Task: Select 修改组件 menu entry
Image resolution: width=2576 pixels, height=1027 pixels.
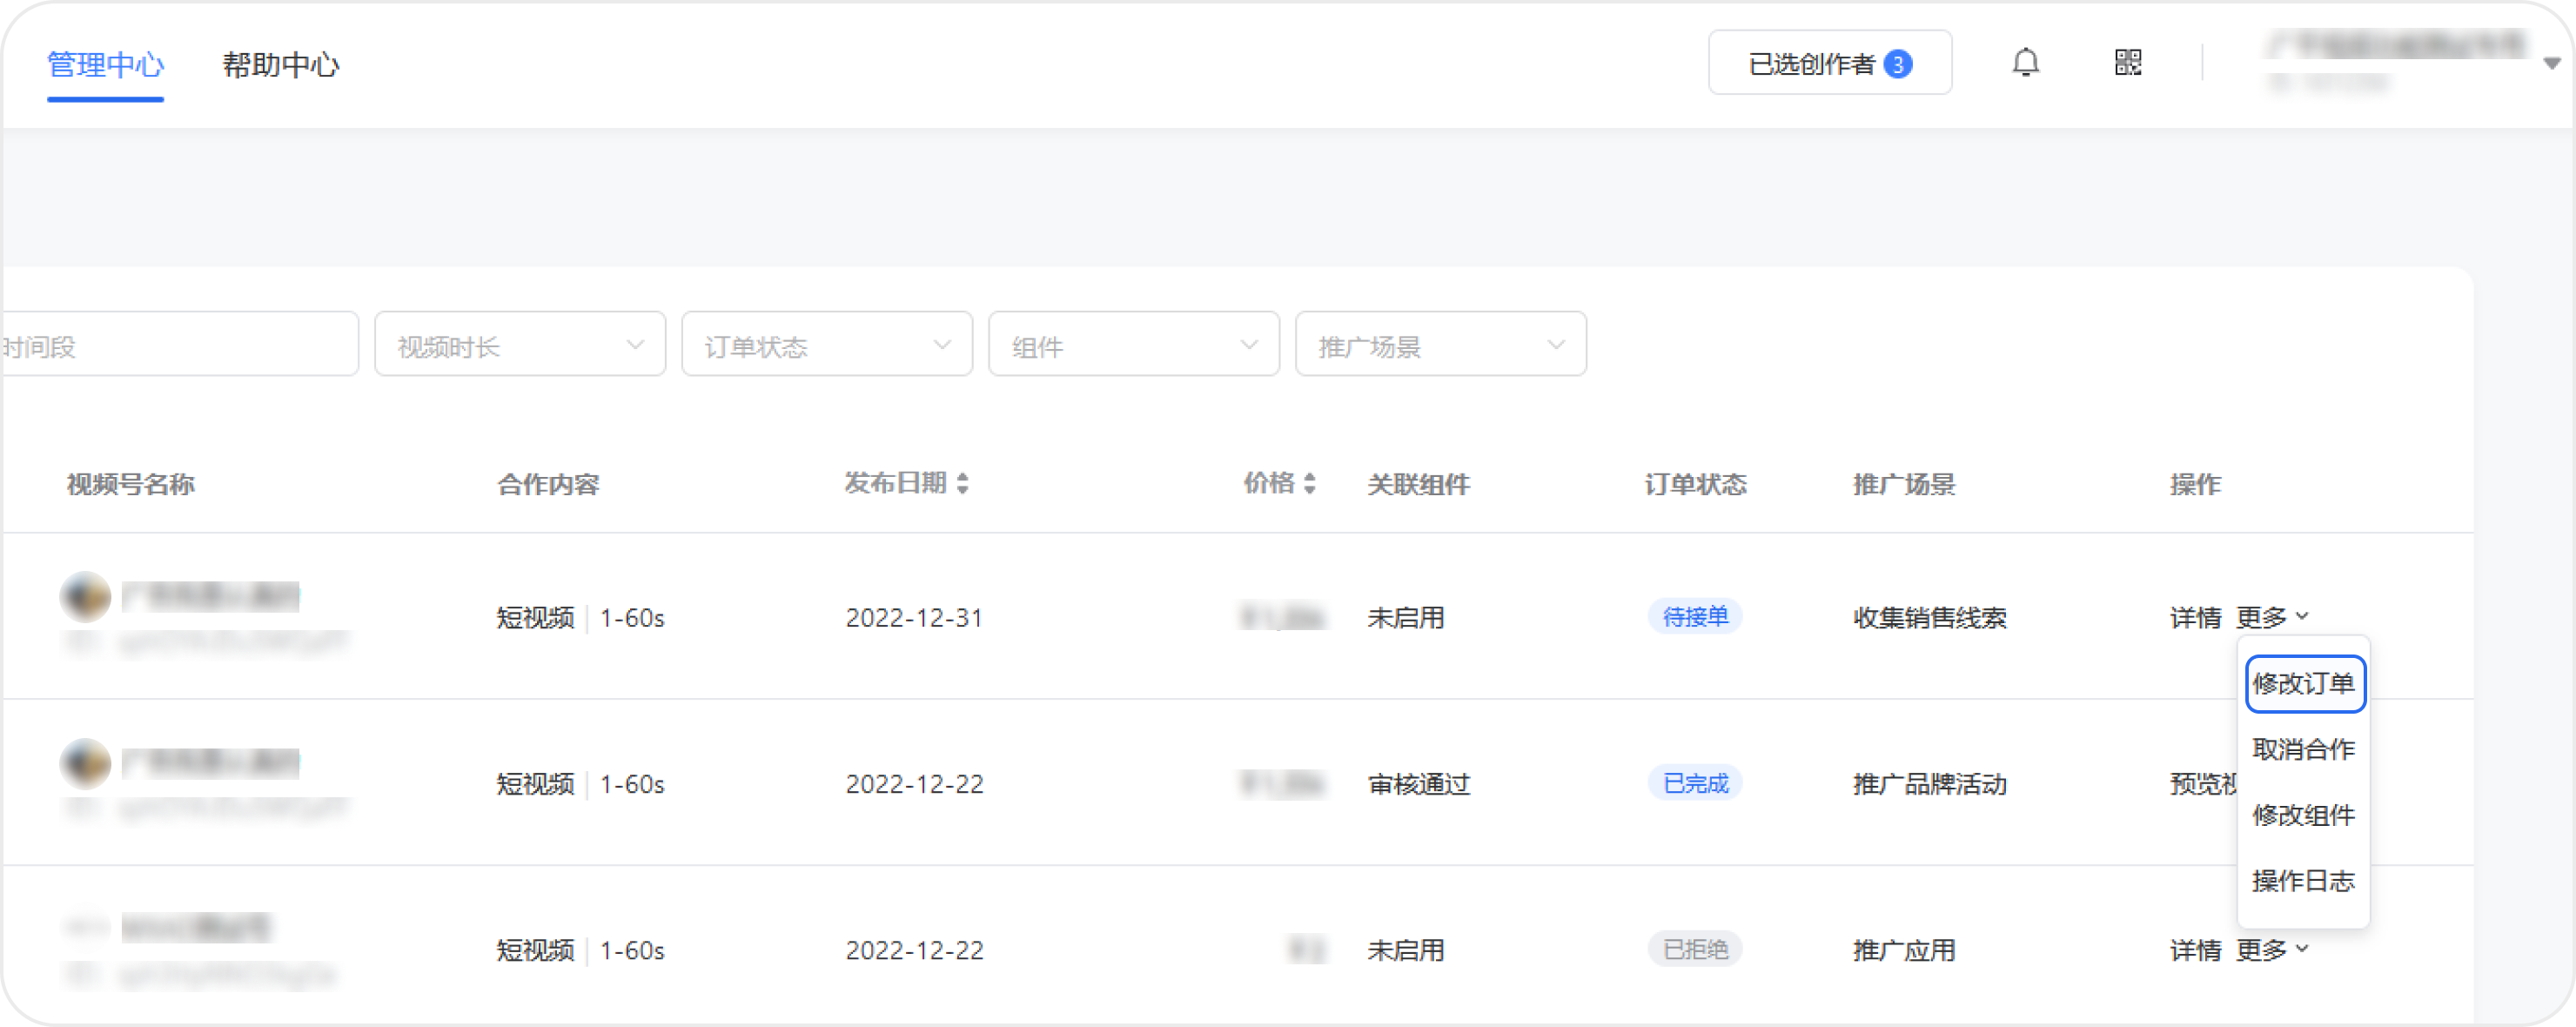Action: (2304, 815)
